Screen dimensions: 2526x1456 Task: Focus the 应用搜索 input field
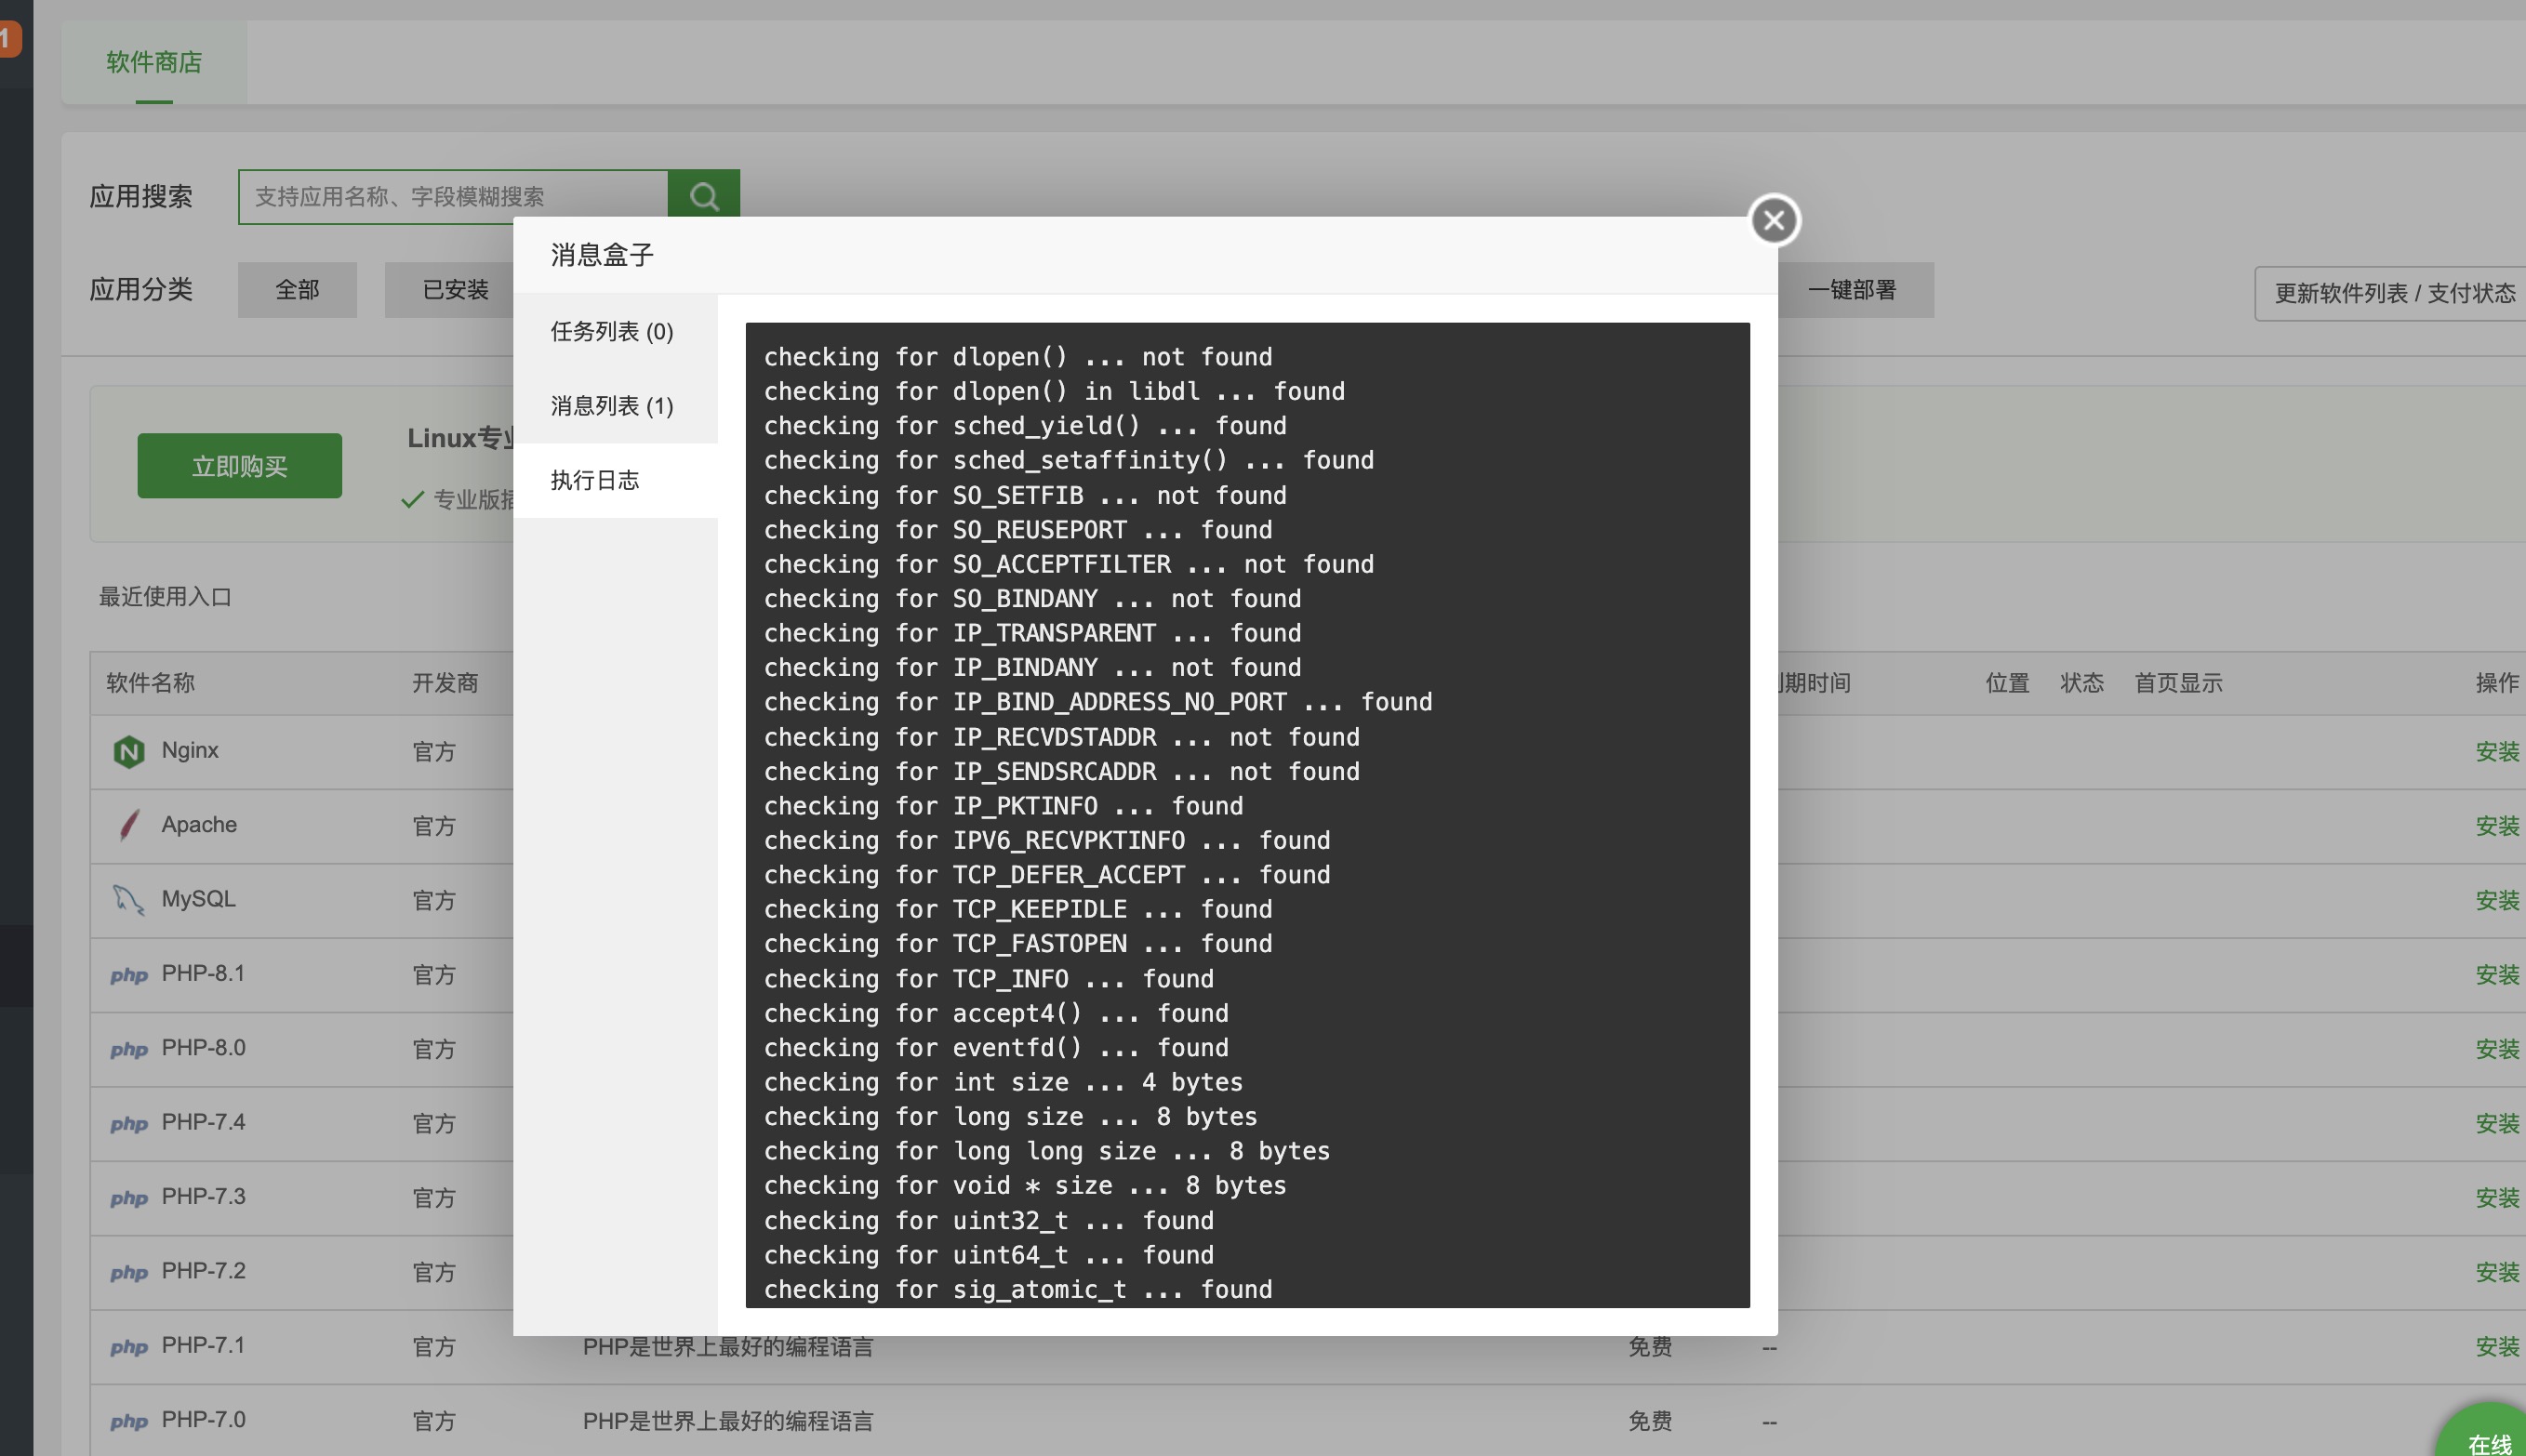click(452, 196)
